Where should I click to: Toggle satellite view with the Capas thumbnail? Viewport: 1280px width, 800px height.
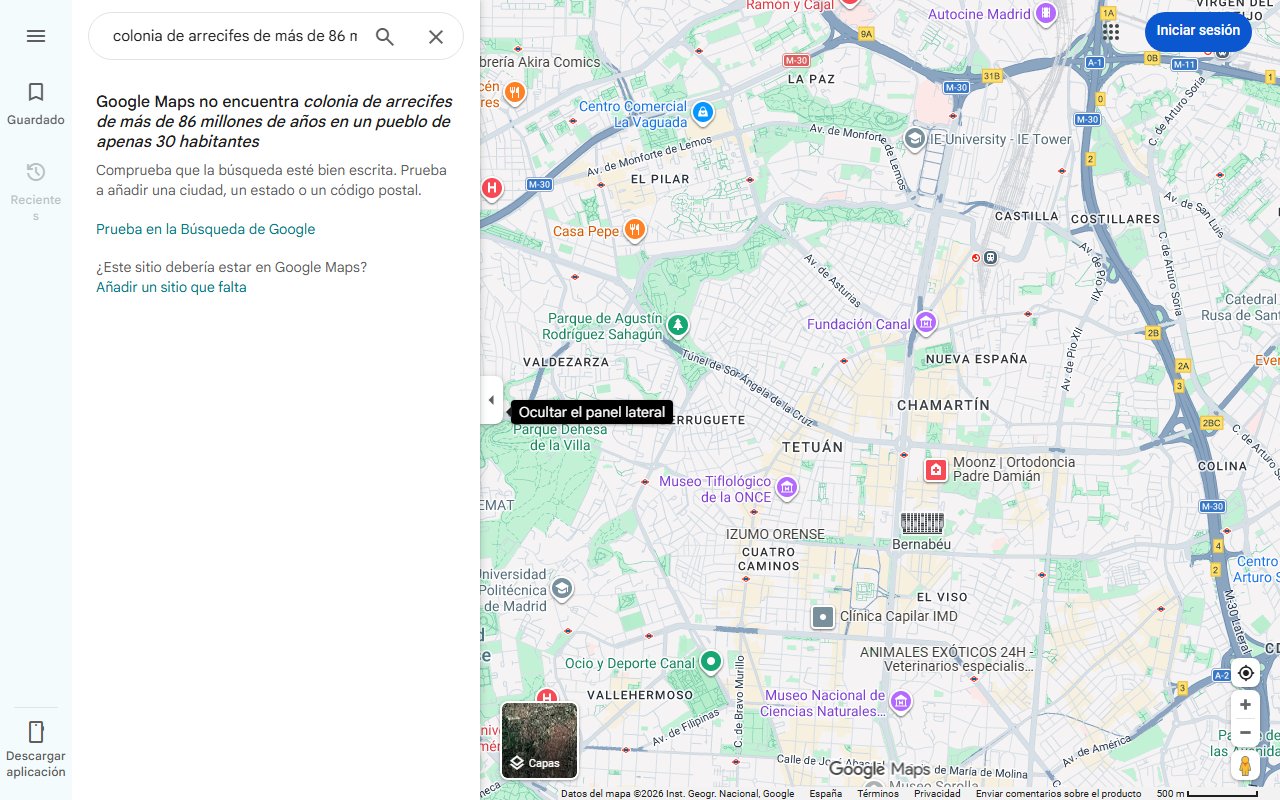tap(539, 740)
